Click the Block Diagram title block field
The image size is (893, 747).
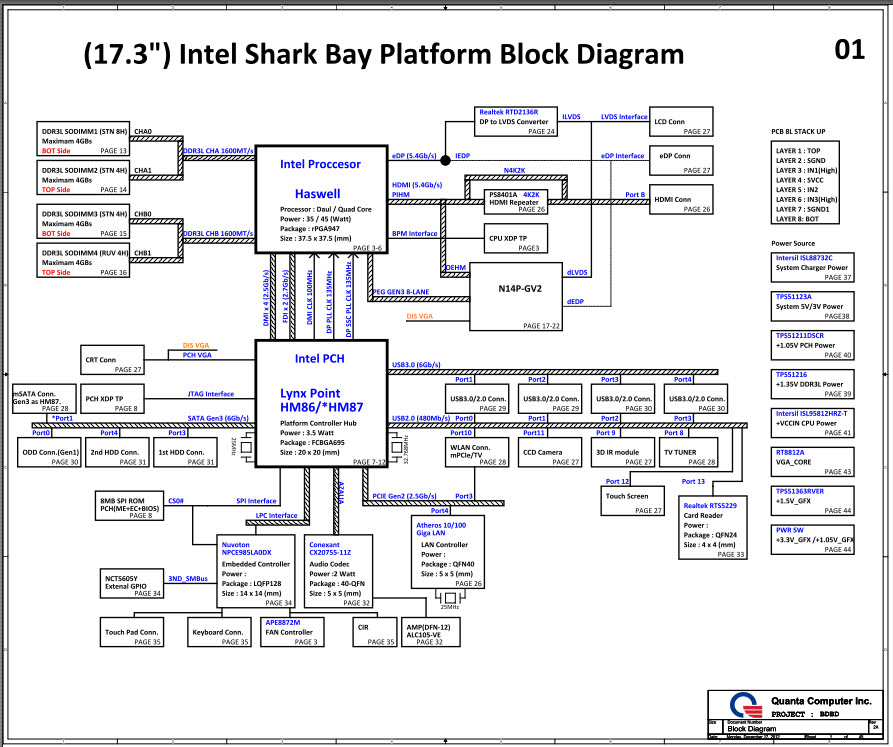752,728
